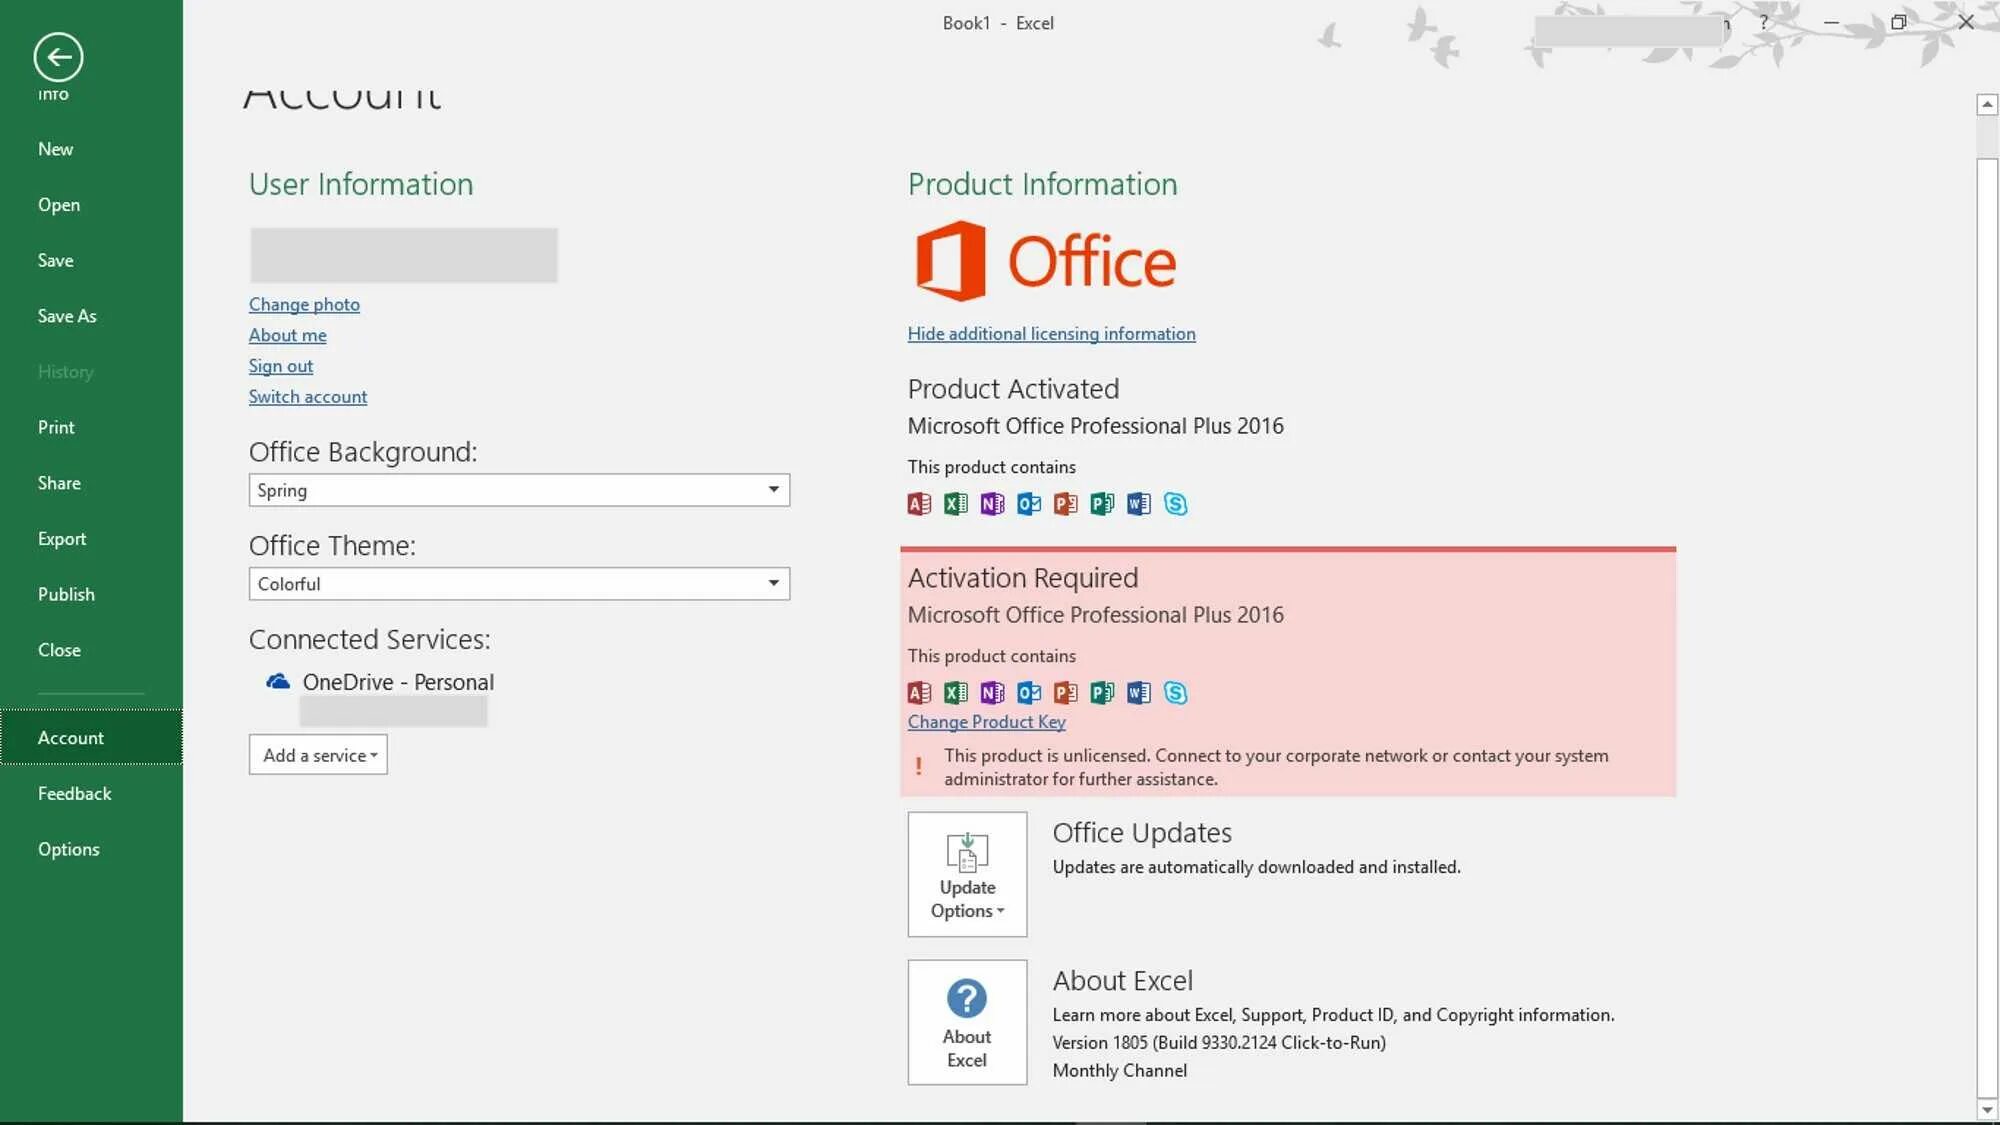Click the OneDrive cloud icon in Connected Services

[x=278, y=682]
